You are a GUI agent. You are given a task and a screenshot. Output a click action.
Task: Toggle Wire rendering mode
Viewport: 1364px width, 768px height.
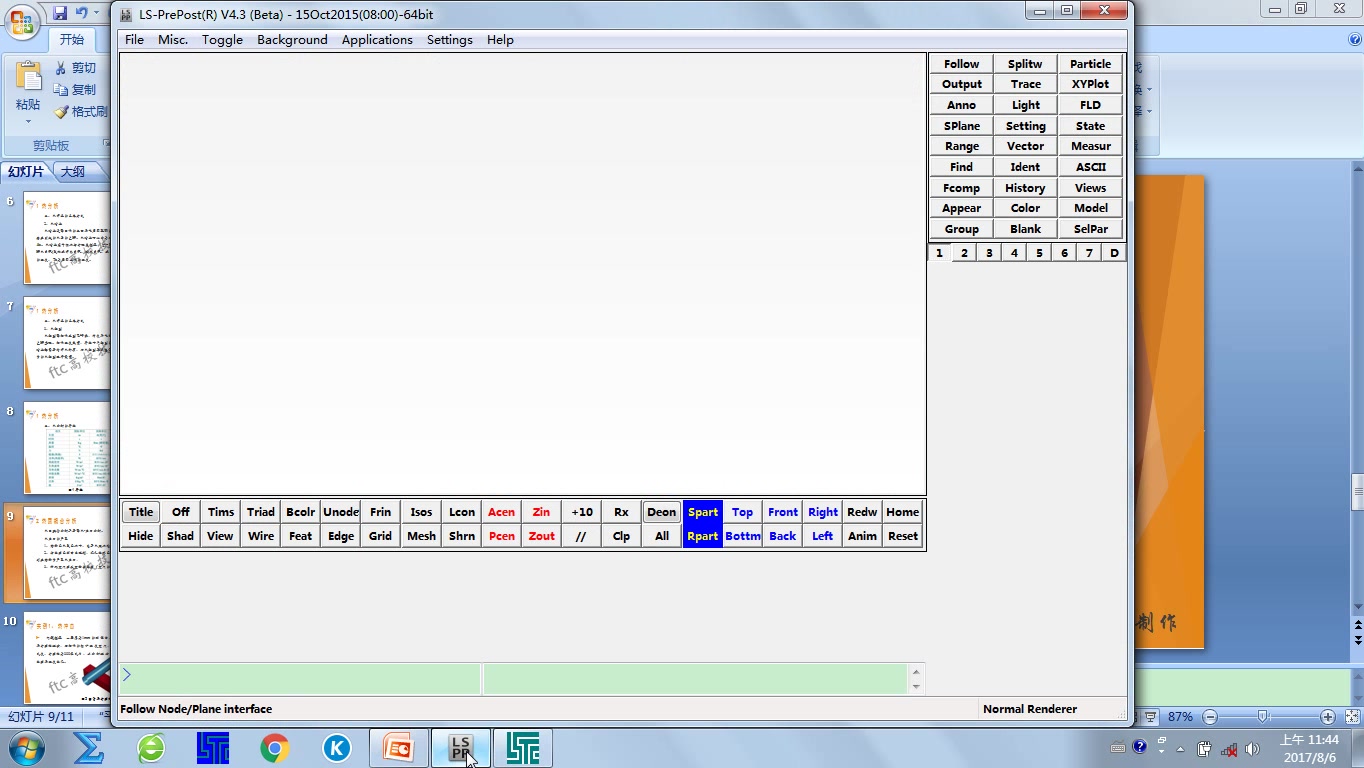pos(261,536)
